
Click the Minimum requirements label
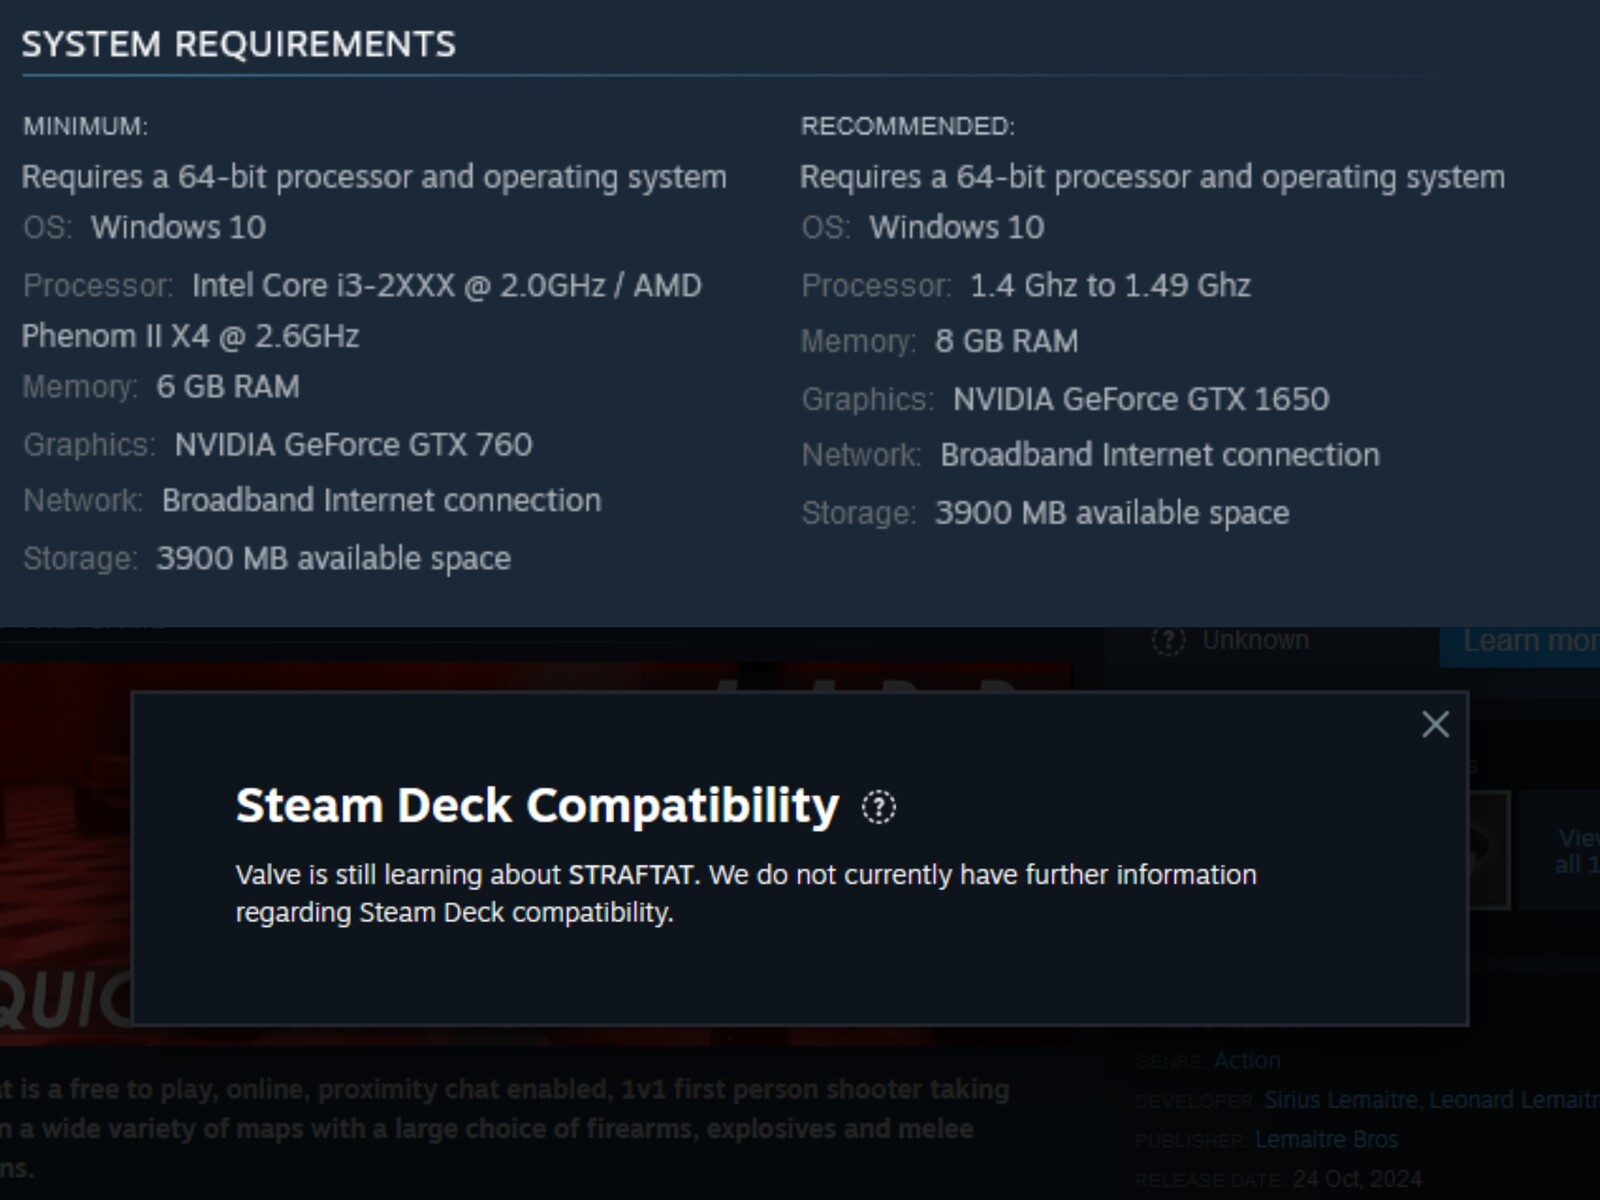point(85,126)
